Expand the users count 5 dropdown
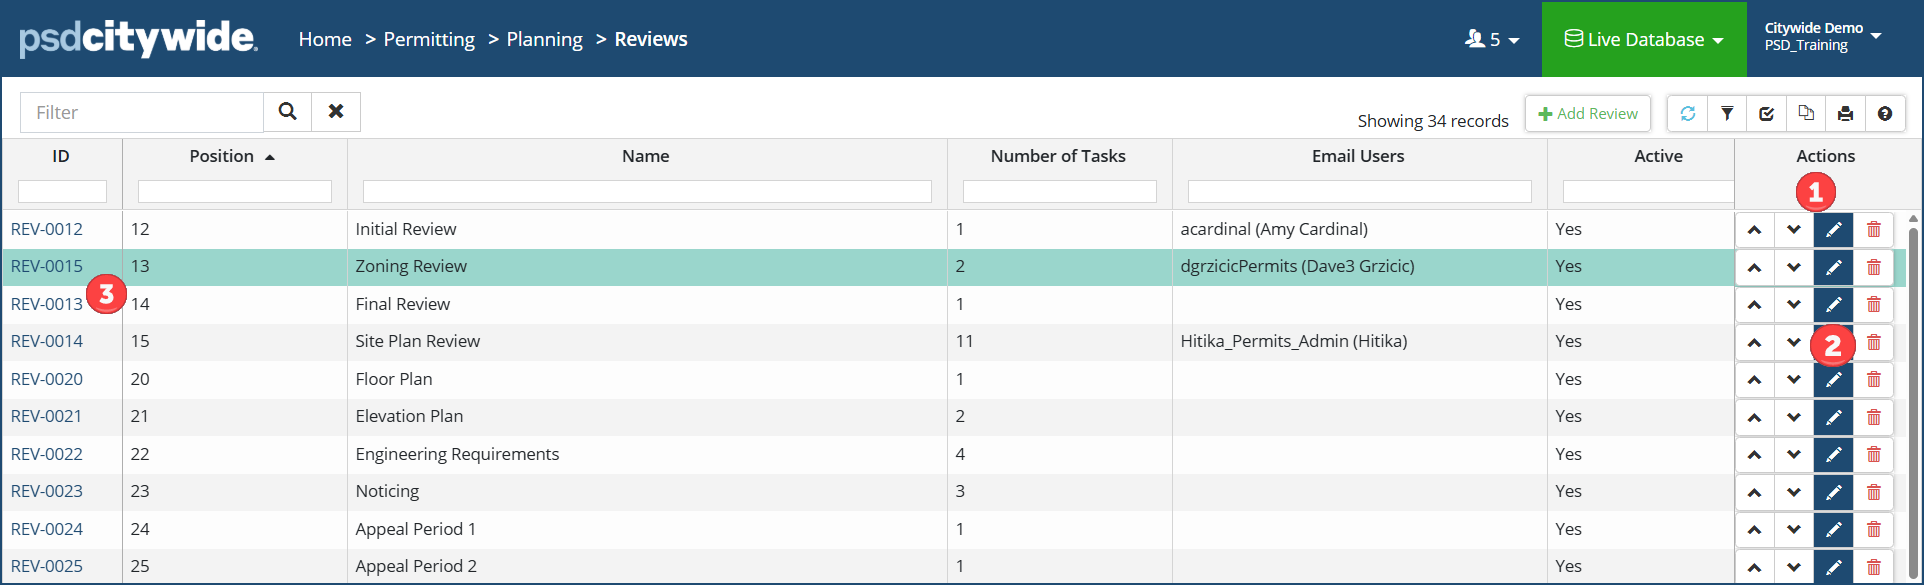Viewport: 1924px width, 585px height. click(x=1492, y=40)
